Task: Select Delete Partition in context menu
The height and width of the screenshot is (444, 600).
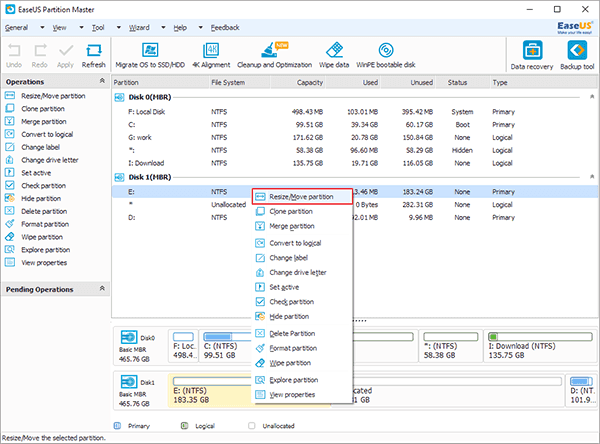Action: point(302,333)
